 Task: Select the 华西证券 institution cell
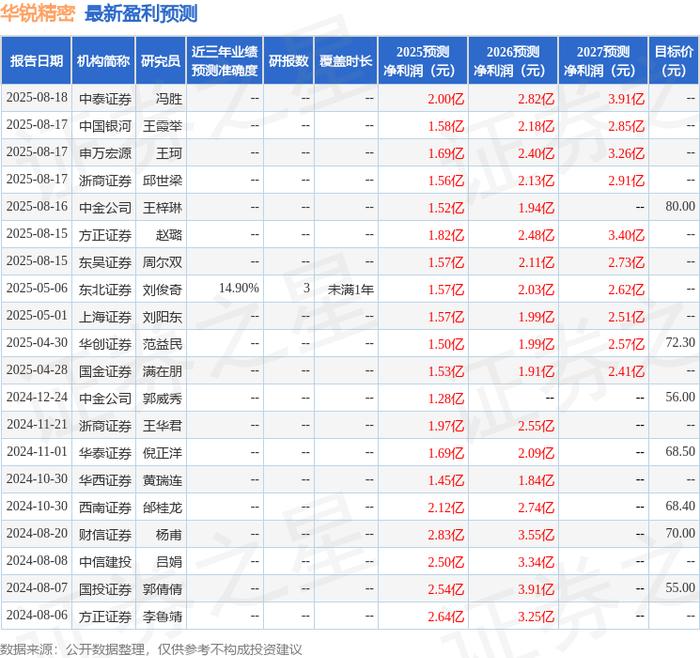tap(105, 480)
